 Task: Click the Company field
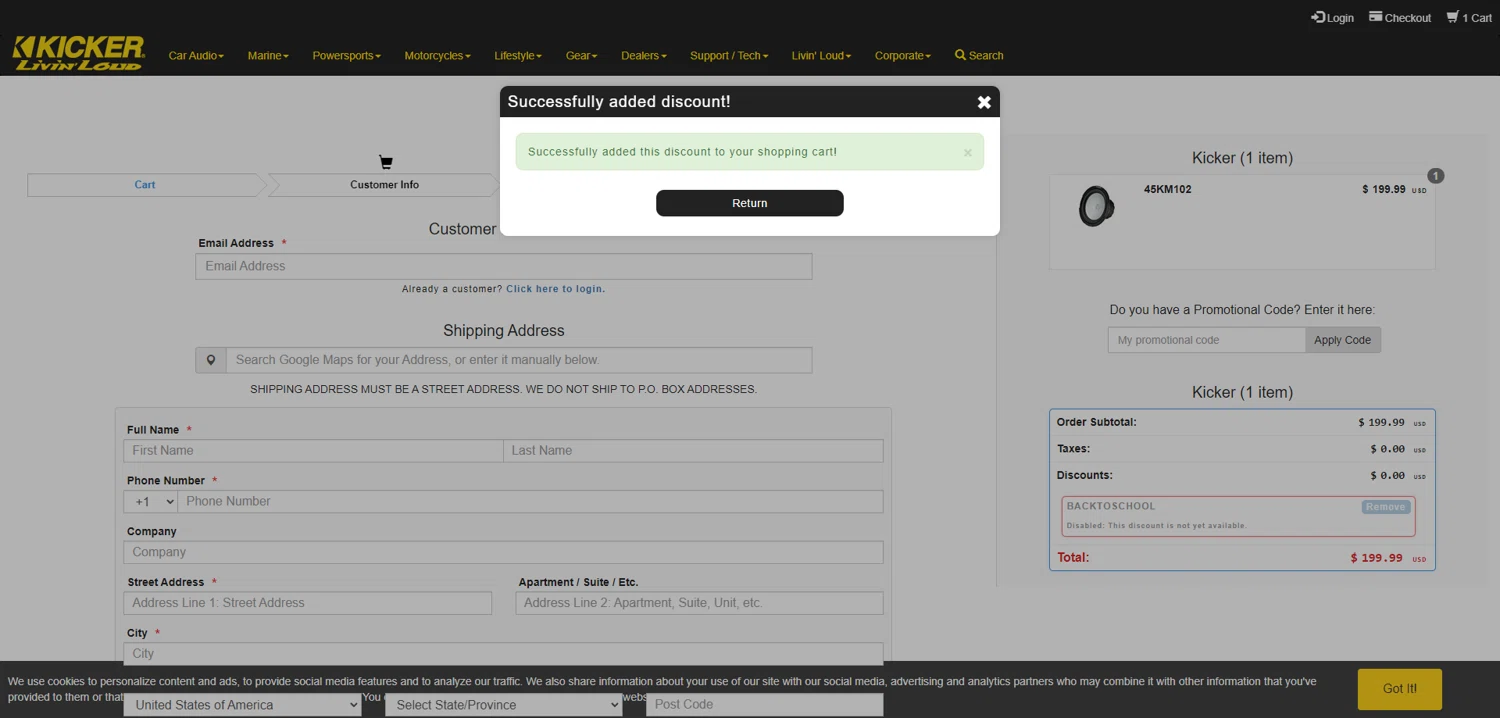tap(503, 552)
